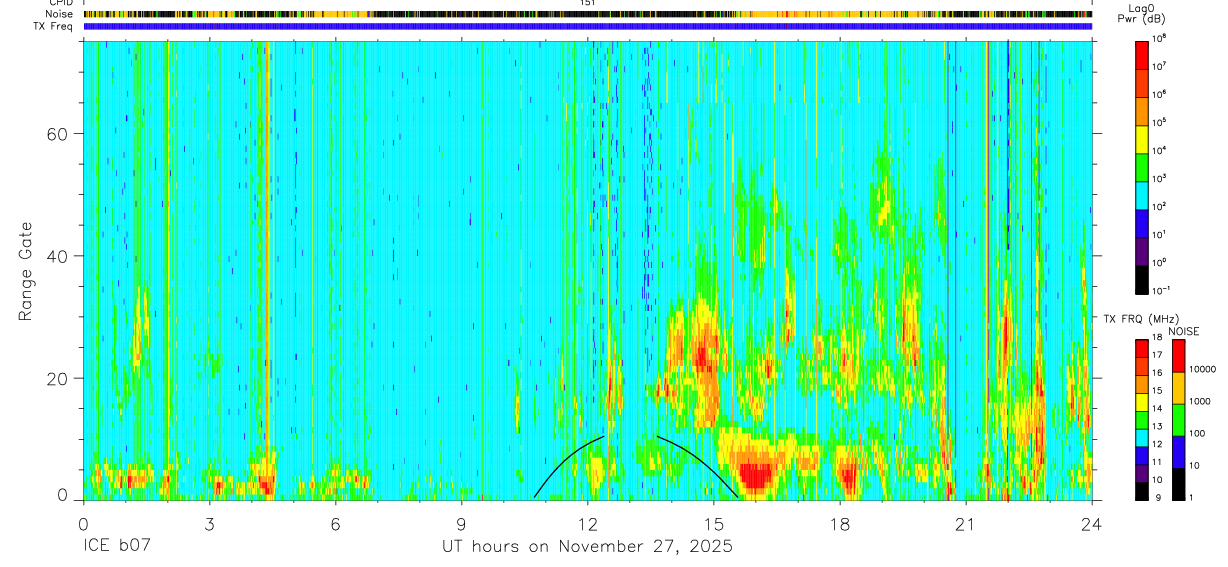
Task: Click the '3' UT hour tick label
Action: pyautogui.click(x=209, y=522)
